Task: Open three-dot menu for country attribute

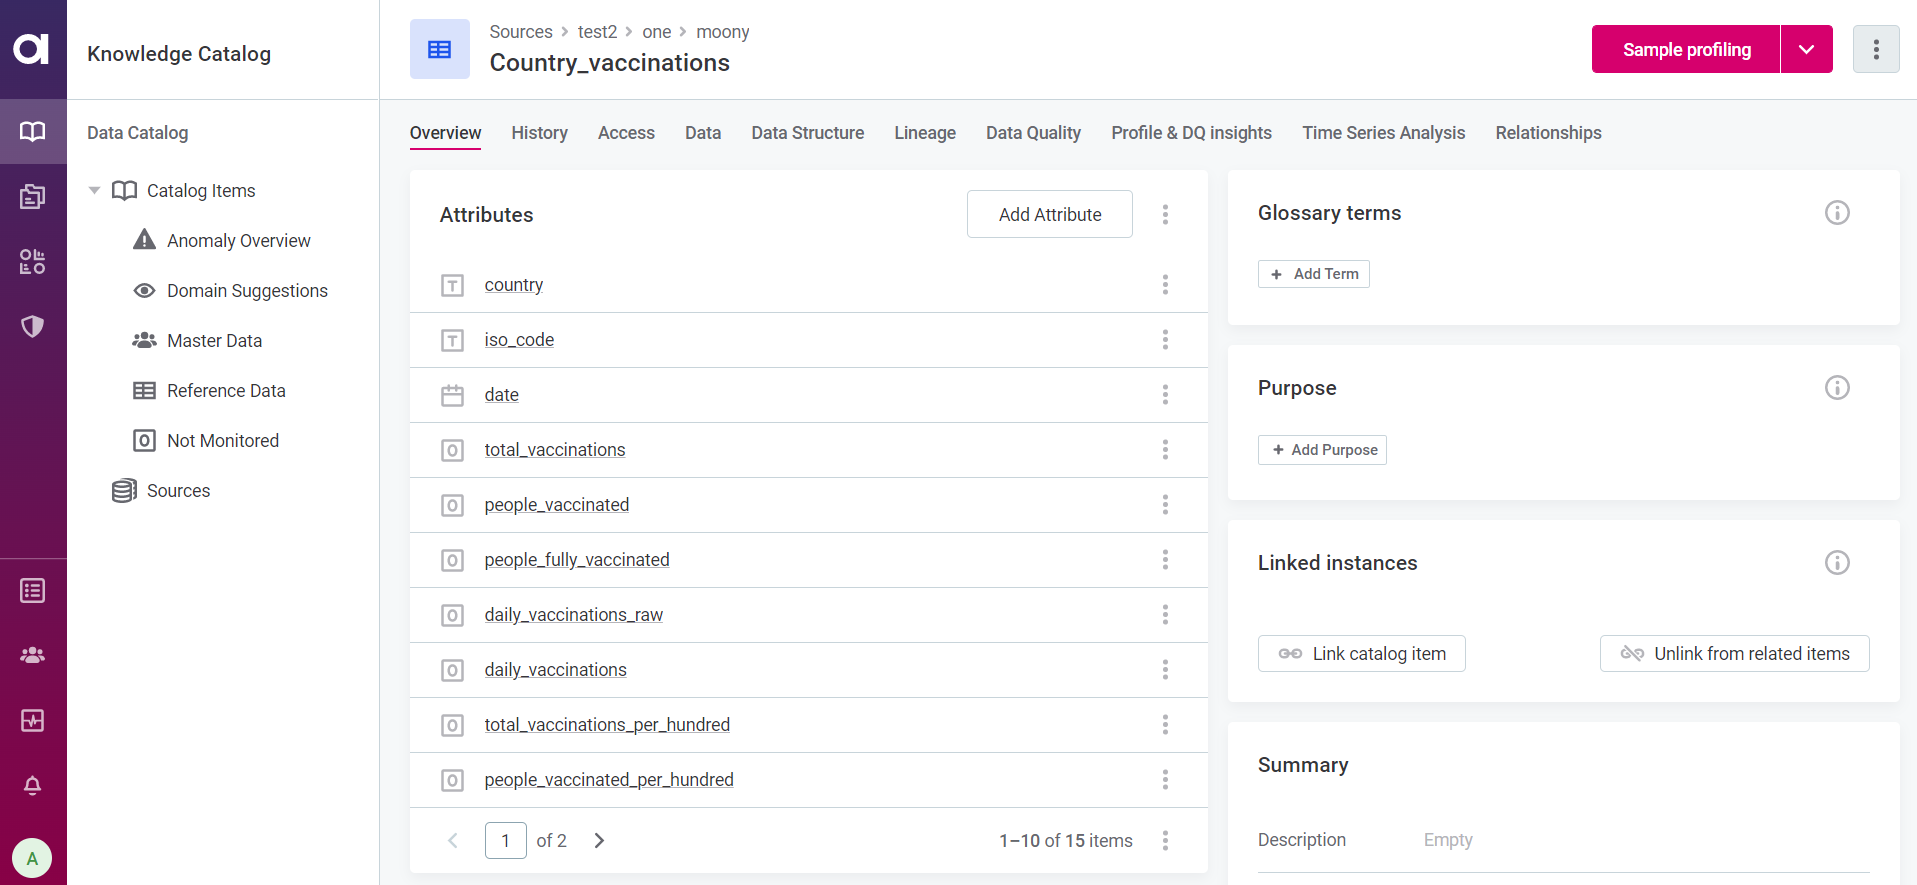Action: click(1165, 285)
